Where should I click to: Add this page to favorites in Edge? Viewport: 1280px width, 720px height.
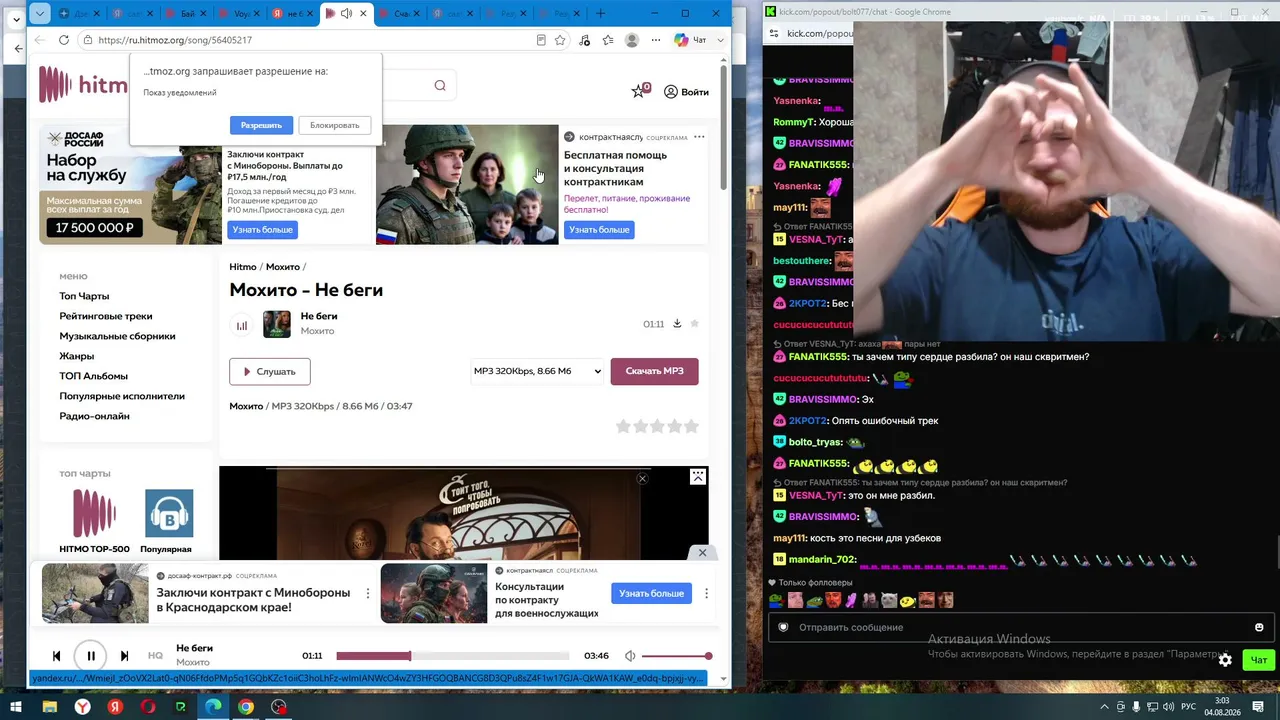(x=560, y=40)
